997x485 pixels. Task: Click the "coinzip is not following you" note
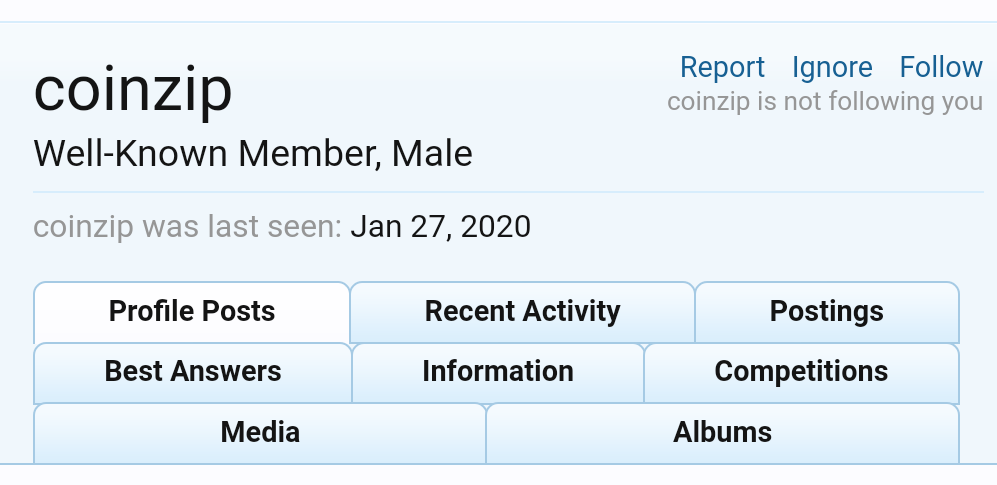(x=825, y=102)
